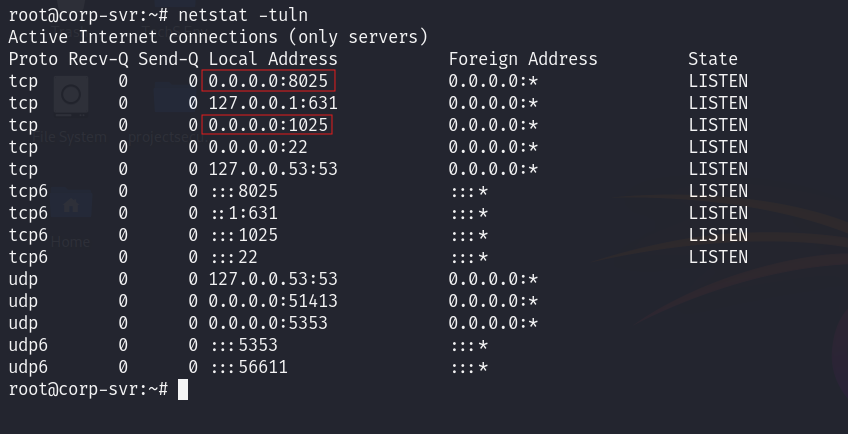The height and width of the screenshot is (434, 848).
Task: Click the "State" column header
Action: coord(713,59)
